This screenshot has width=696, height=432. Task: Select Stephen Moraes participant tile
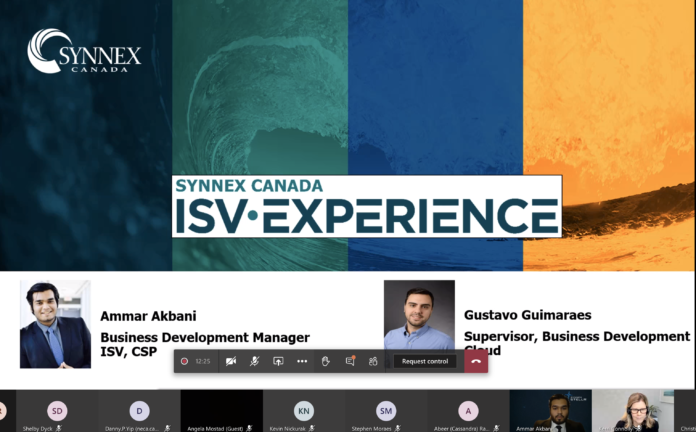point(386,411)
